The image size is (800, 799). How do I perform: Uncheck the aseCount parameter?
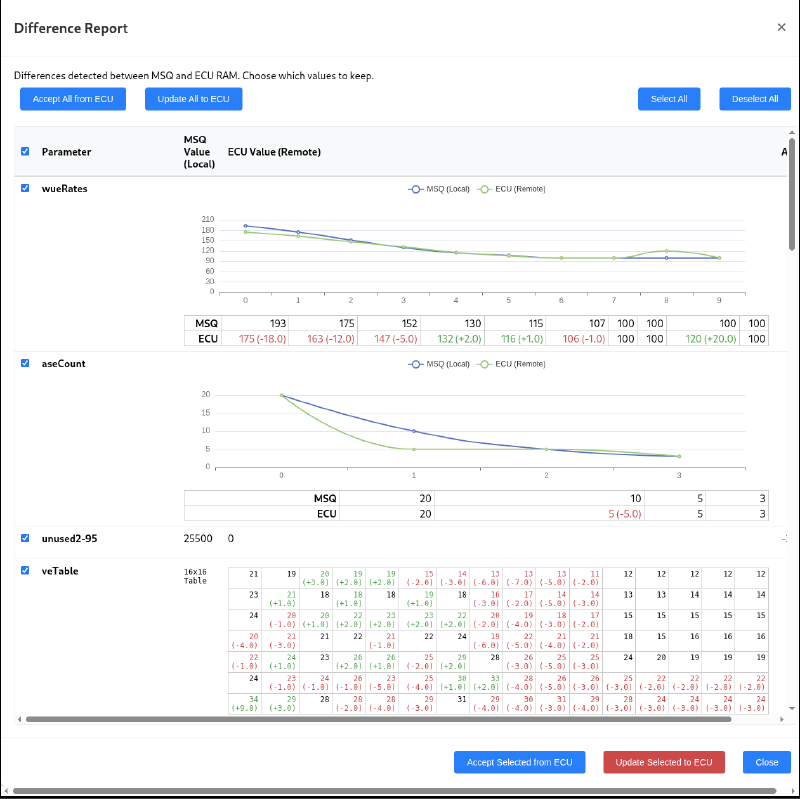click(x=23, y=363)
